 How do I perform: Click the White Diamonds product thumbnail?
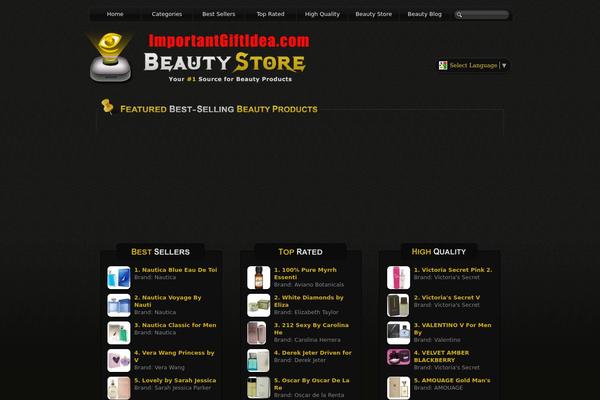(x=258, y=305)
